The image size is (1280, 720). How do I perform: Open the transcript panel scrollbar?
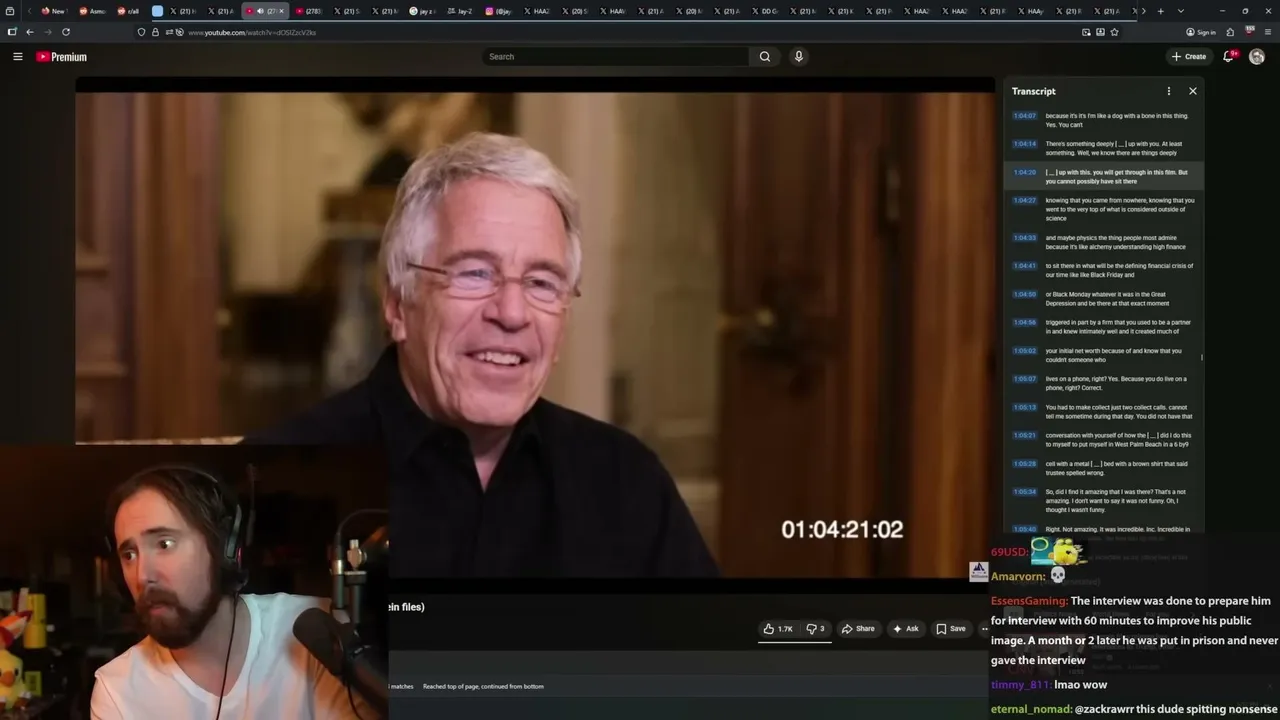pyautogui.click(x=1202, y=357)
